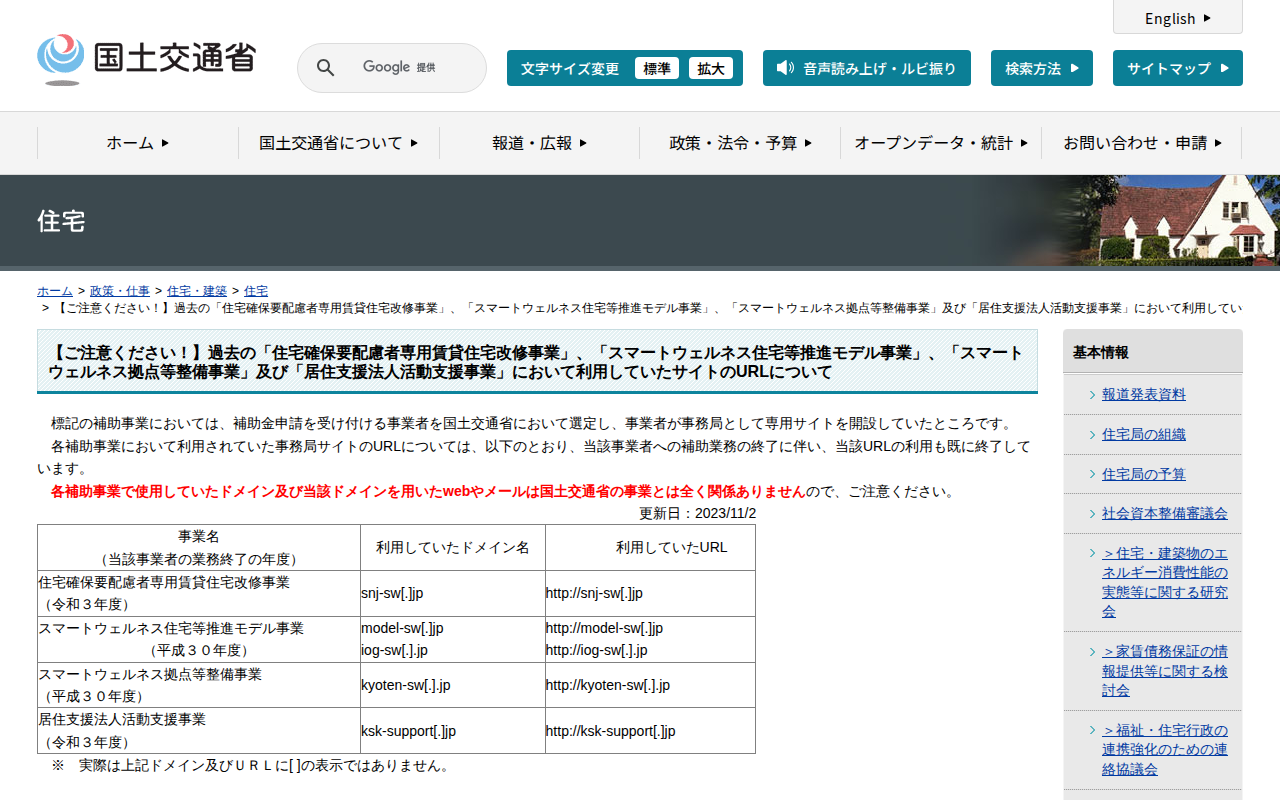Follow the 住宅・建築 breadcrumb link
This screenshot has width=1280, height=800.
pos(197,291)
